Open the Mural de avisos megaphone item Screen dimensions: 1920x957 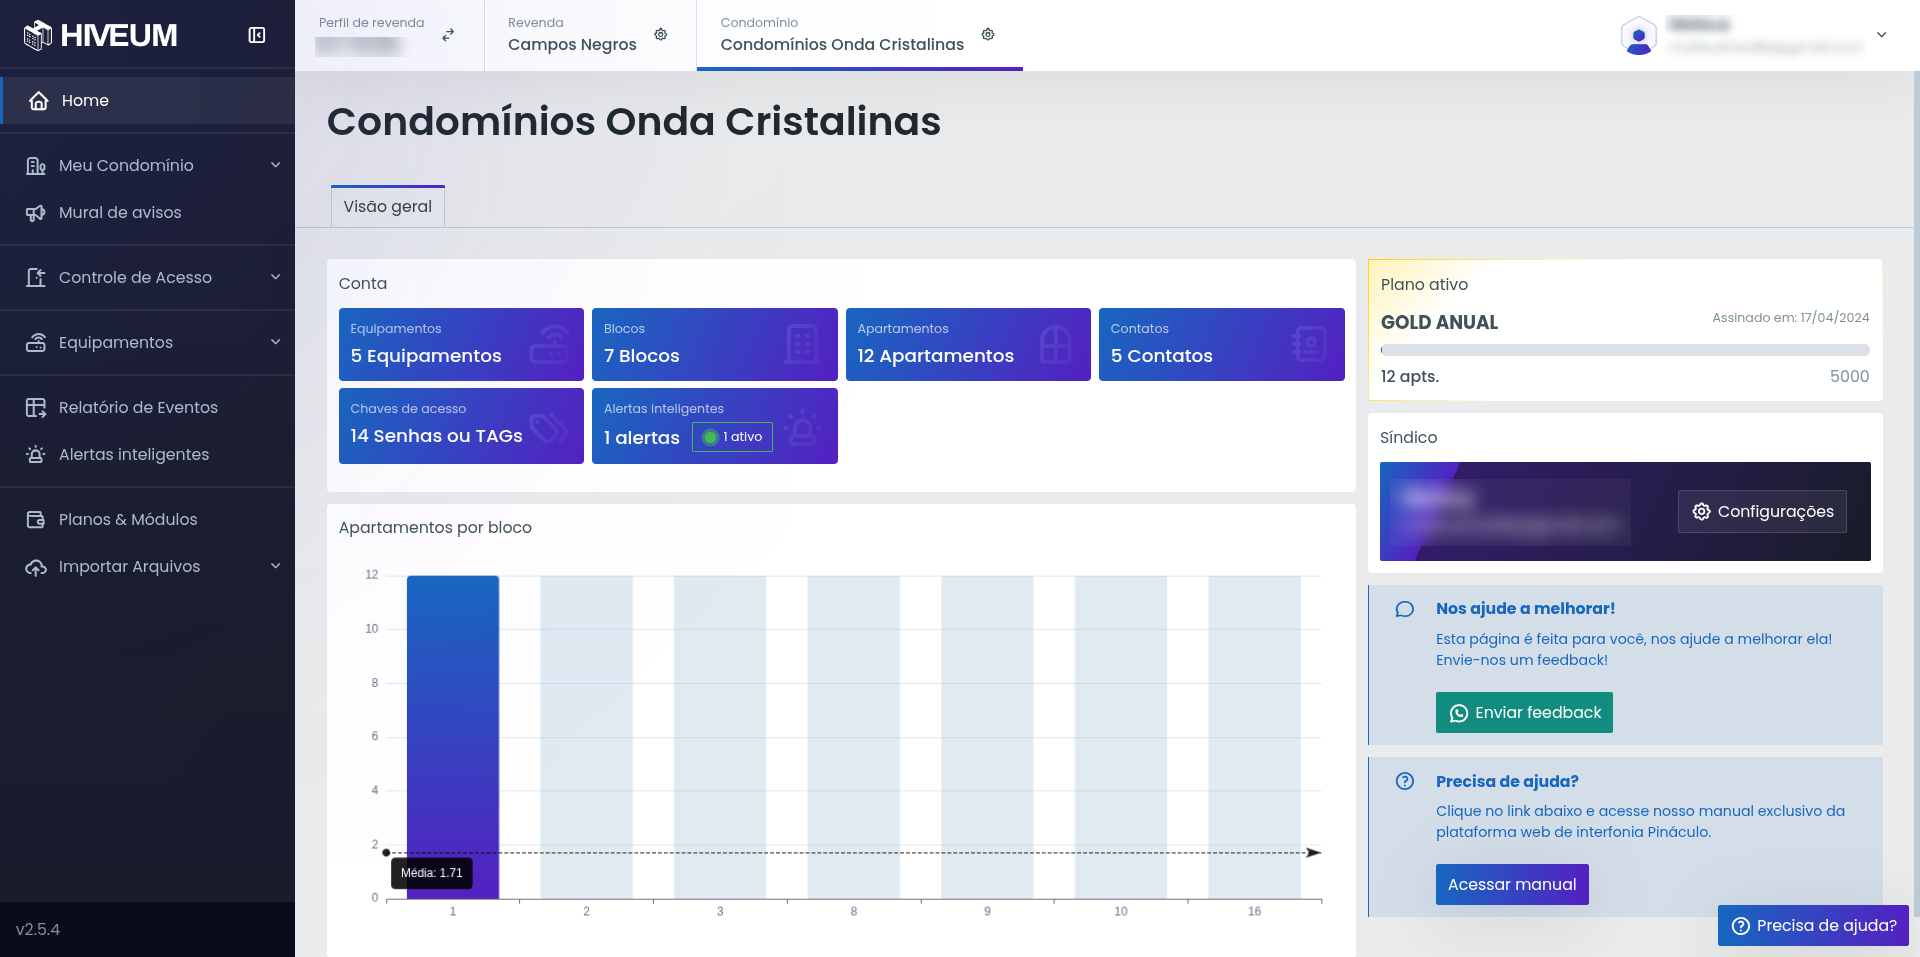click(x=120, y=212)
